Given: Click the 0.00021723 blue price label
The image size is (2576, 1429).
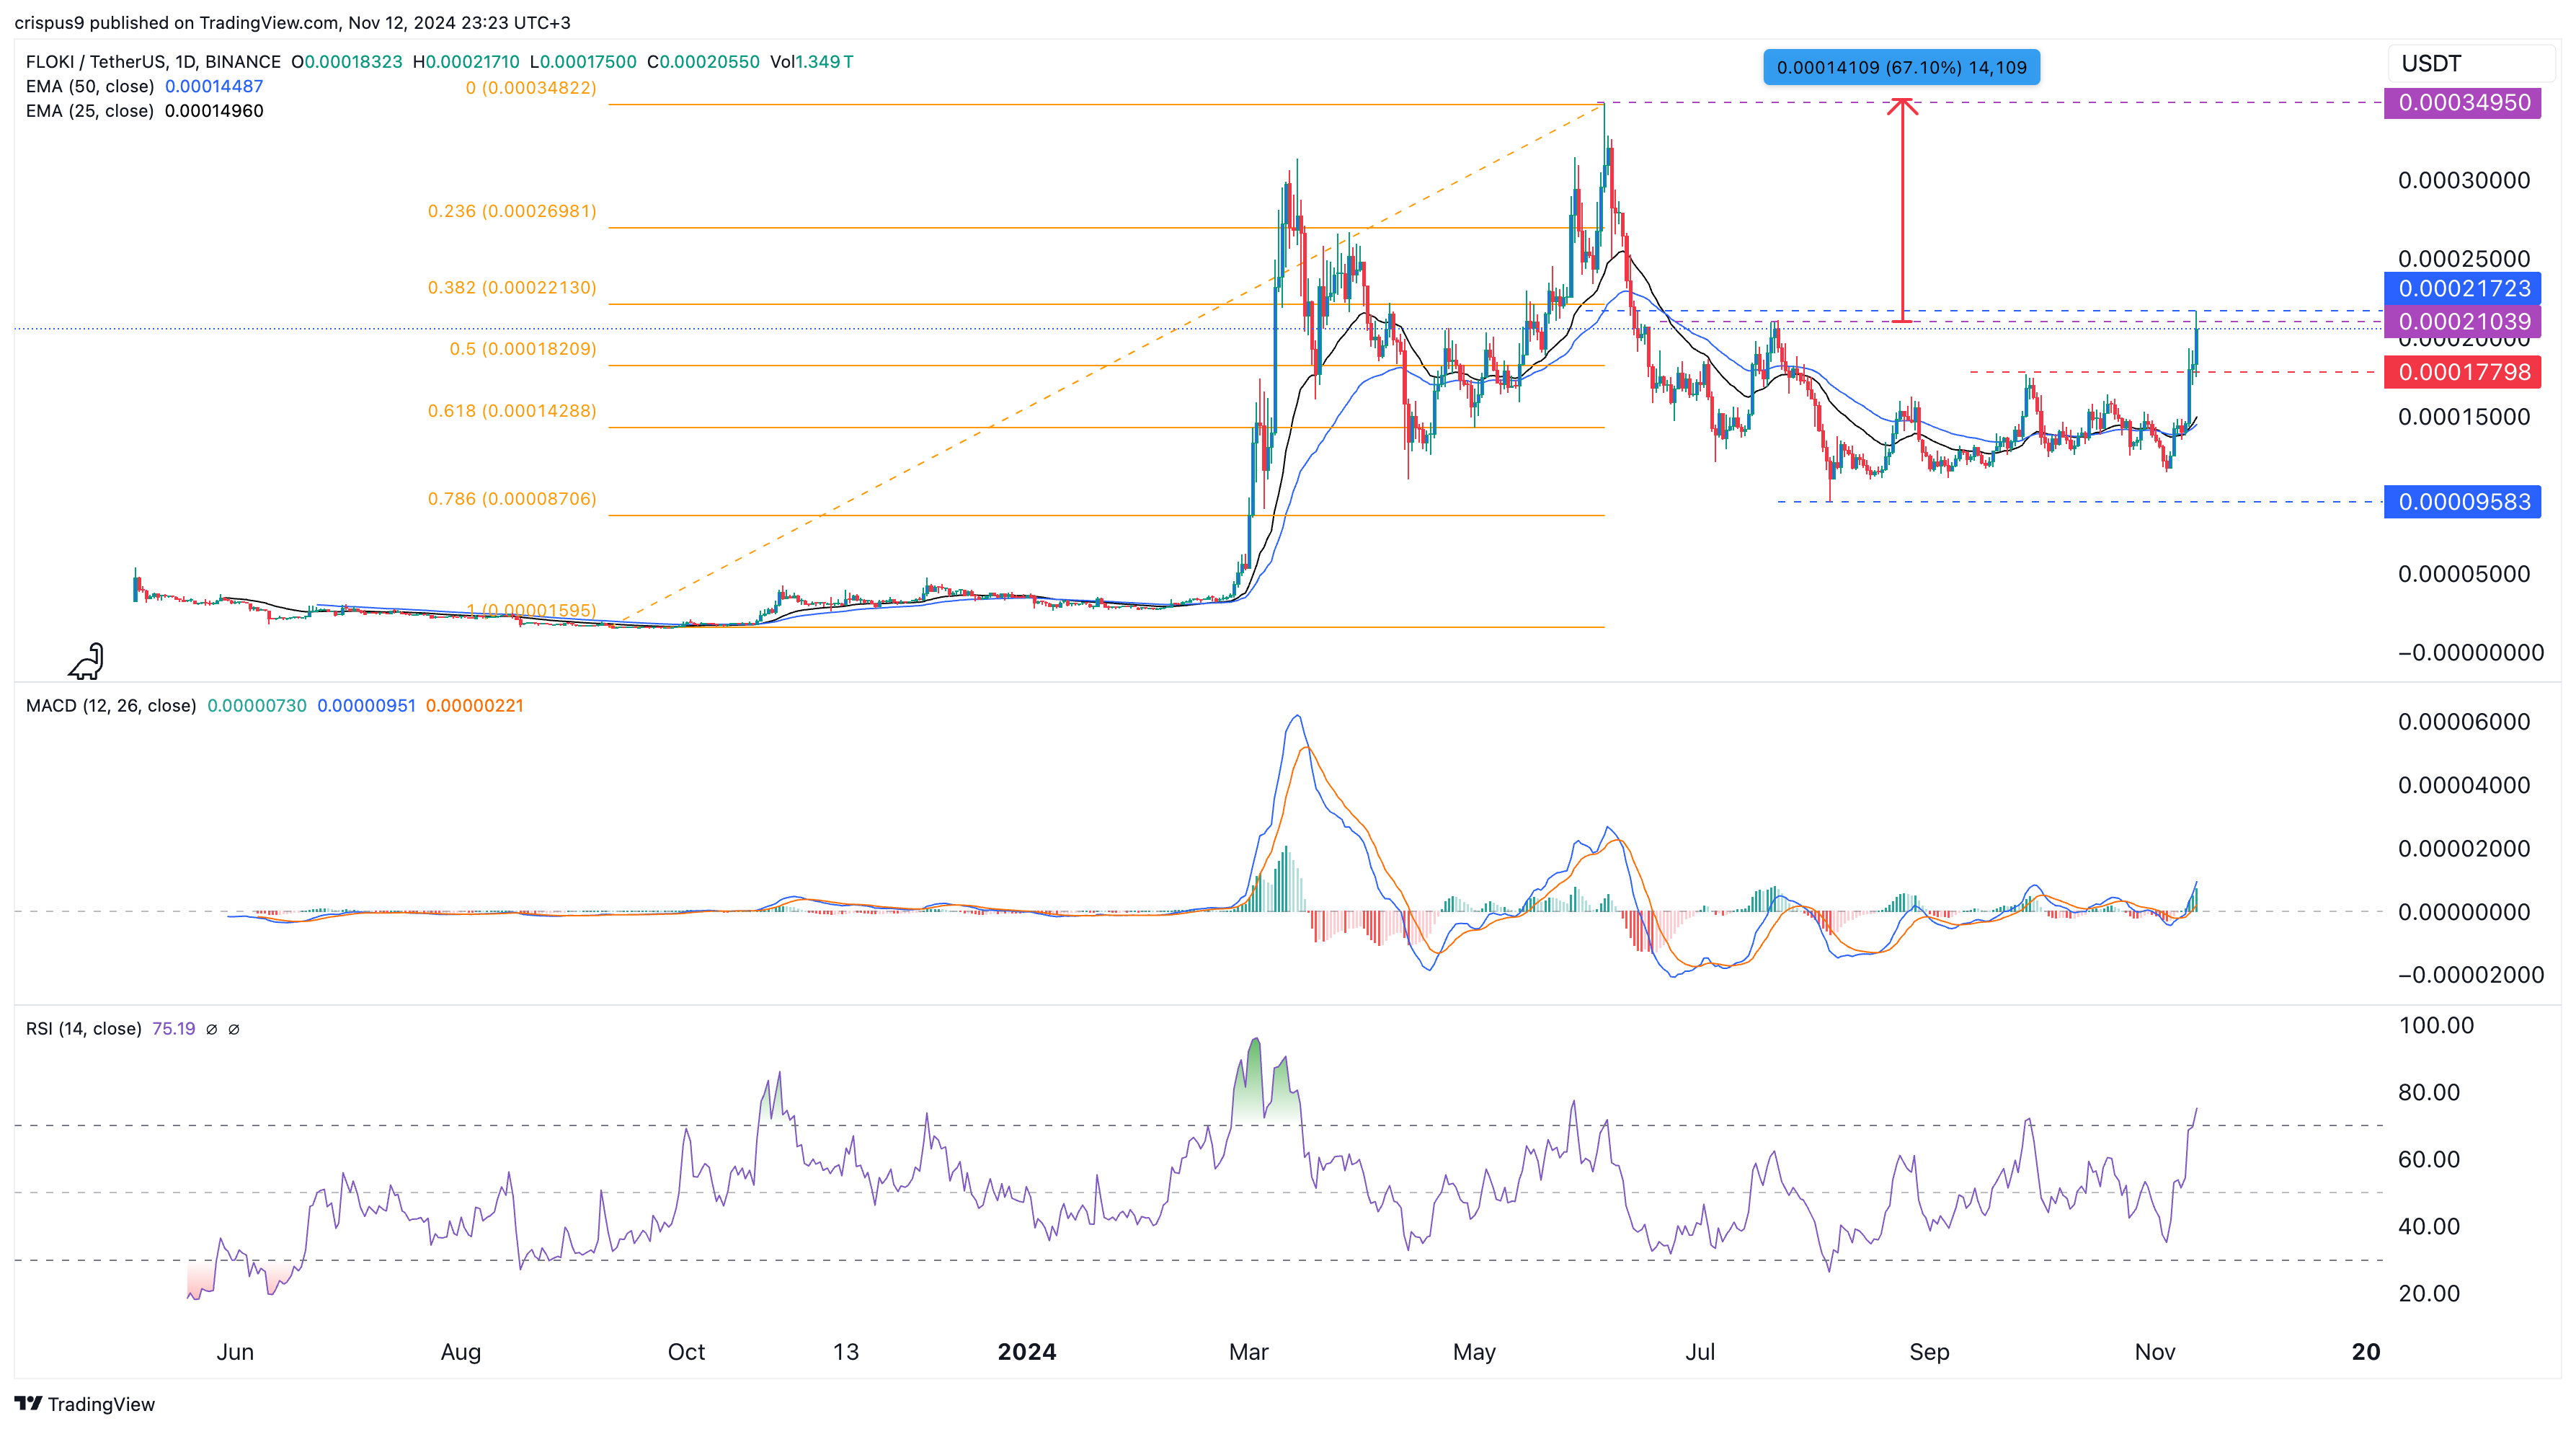Looking at the screenshot, I should tap(2463, 288).
